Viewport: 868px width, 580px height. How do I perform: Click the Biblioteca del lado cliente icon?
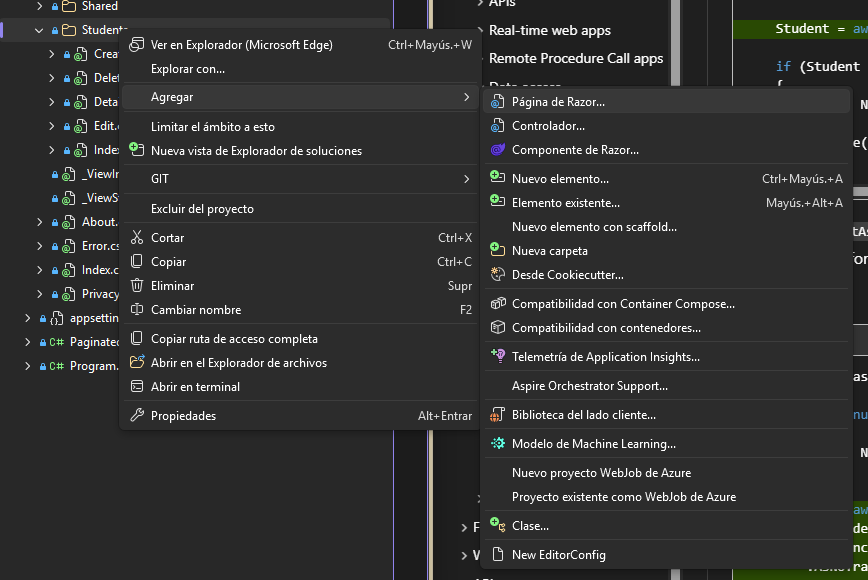(x=497, y=415)
